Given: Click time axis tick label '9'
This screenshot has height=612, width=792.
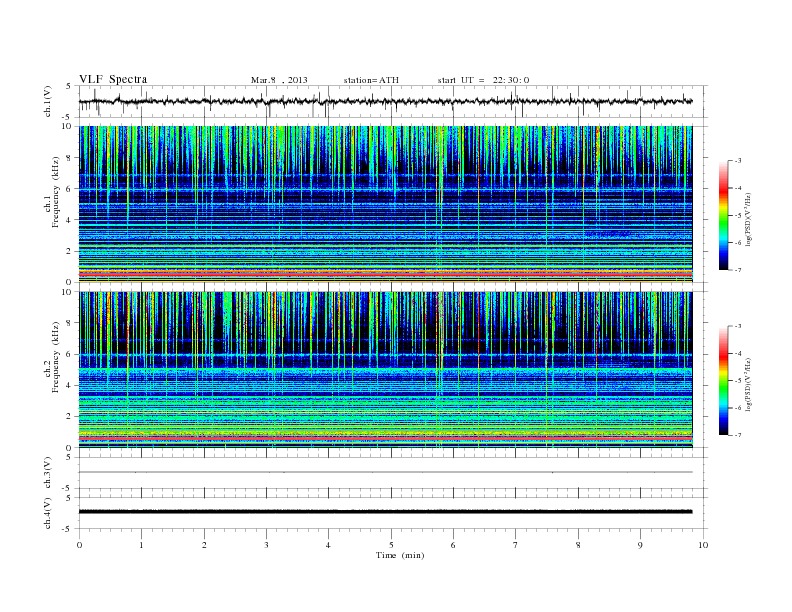Looking at the screenshot, I should tap(640, 545).
